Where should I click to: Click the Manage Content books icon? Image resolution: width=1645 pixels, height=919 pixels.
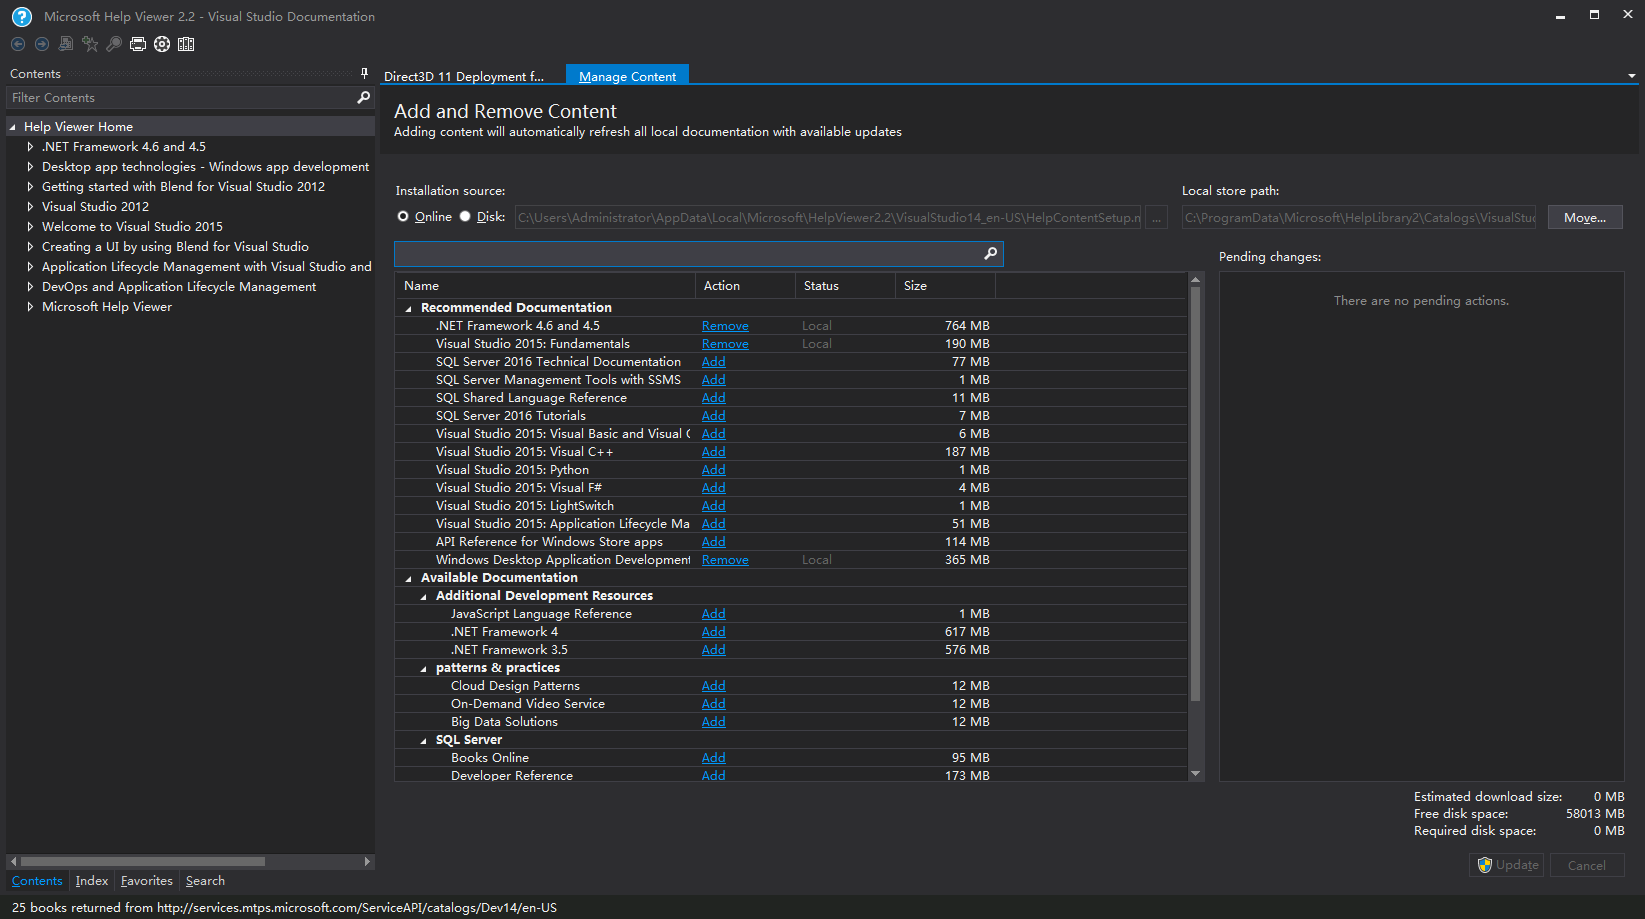point(186,44)
